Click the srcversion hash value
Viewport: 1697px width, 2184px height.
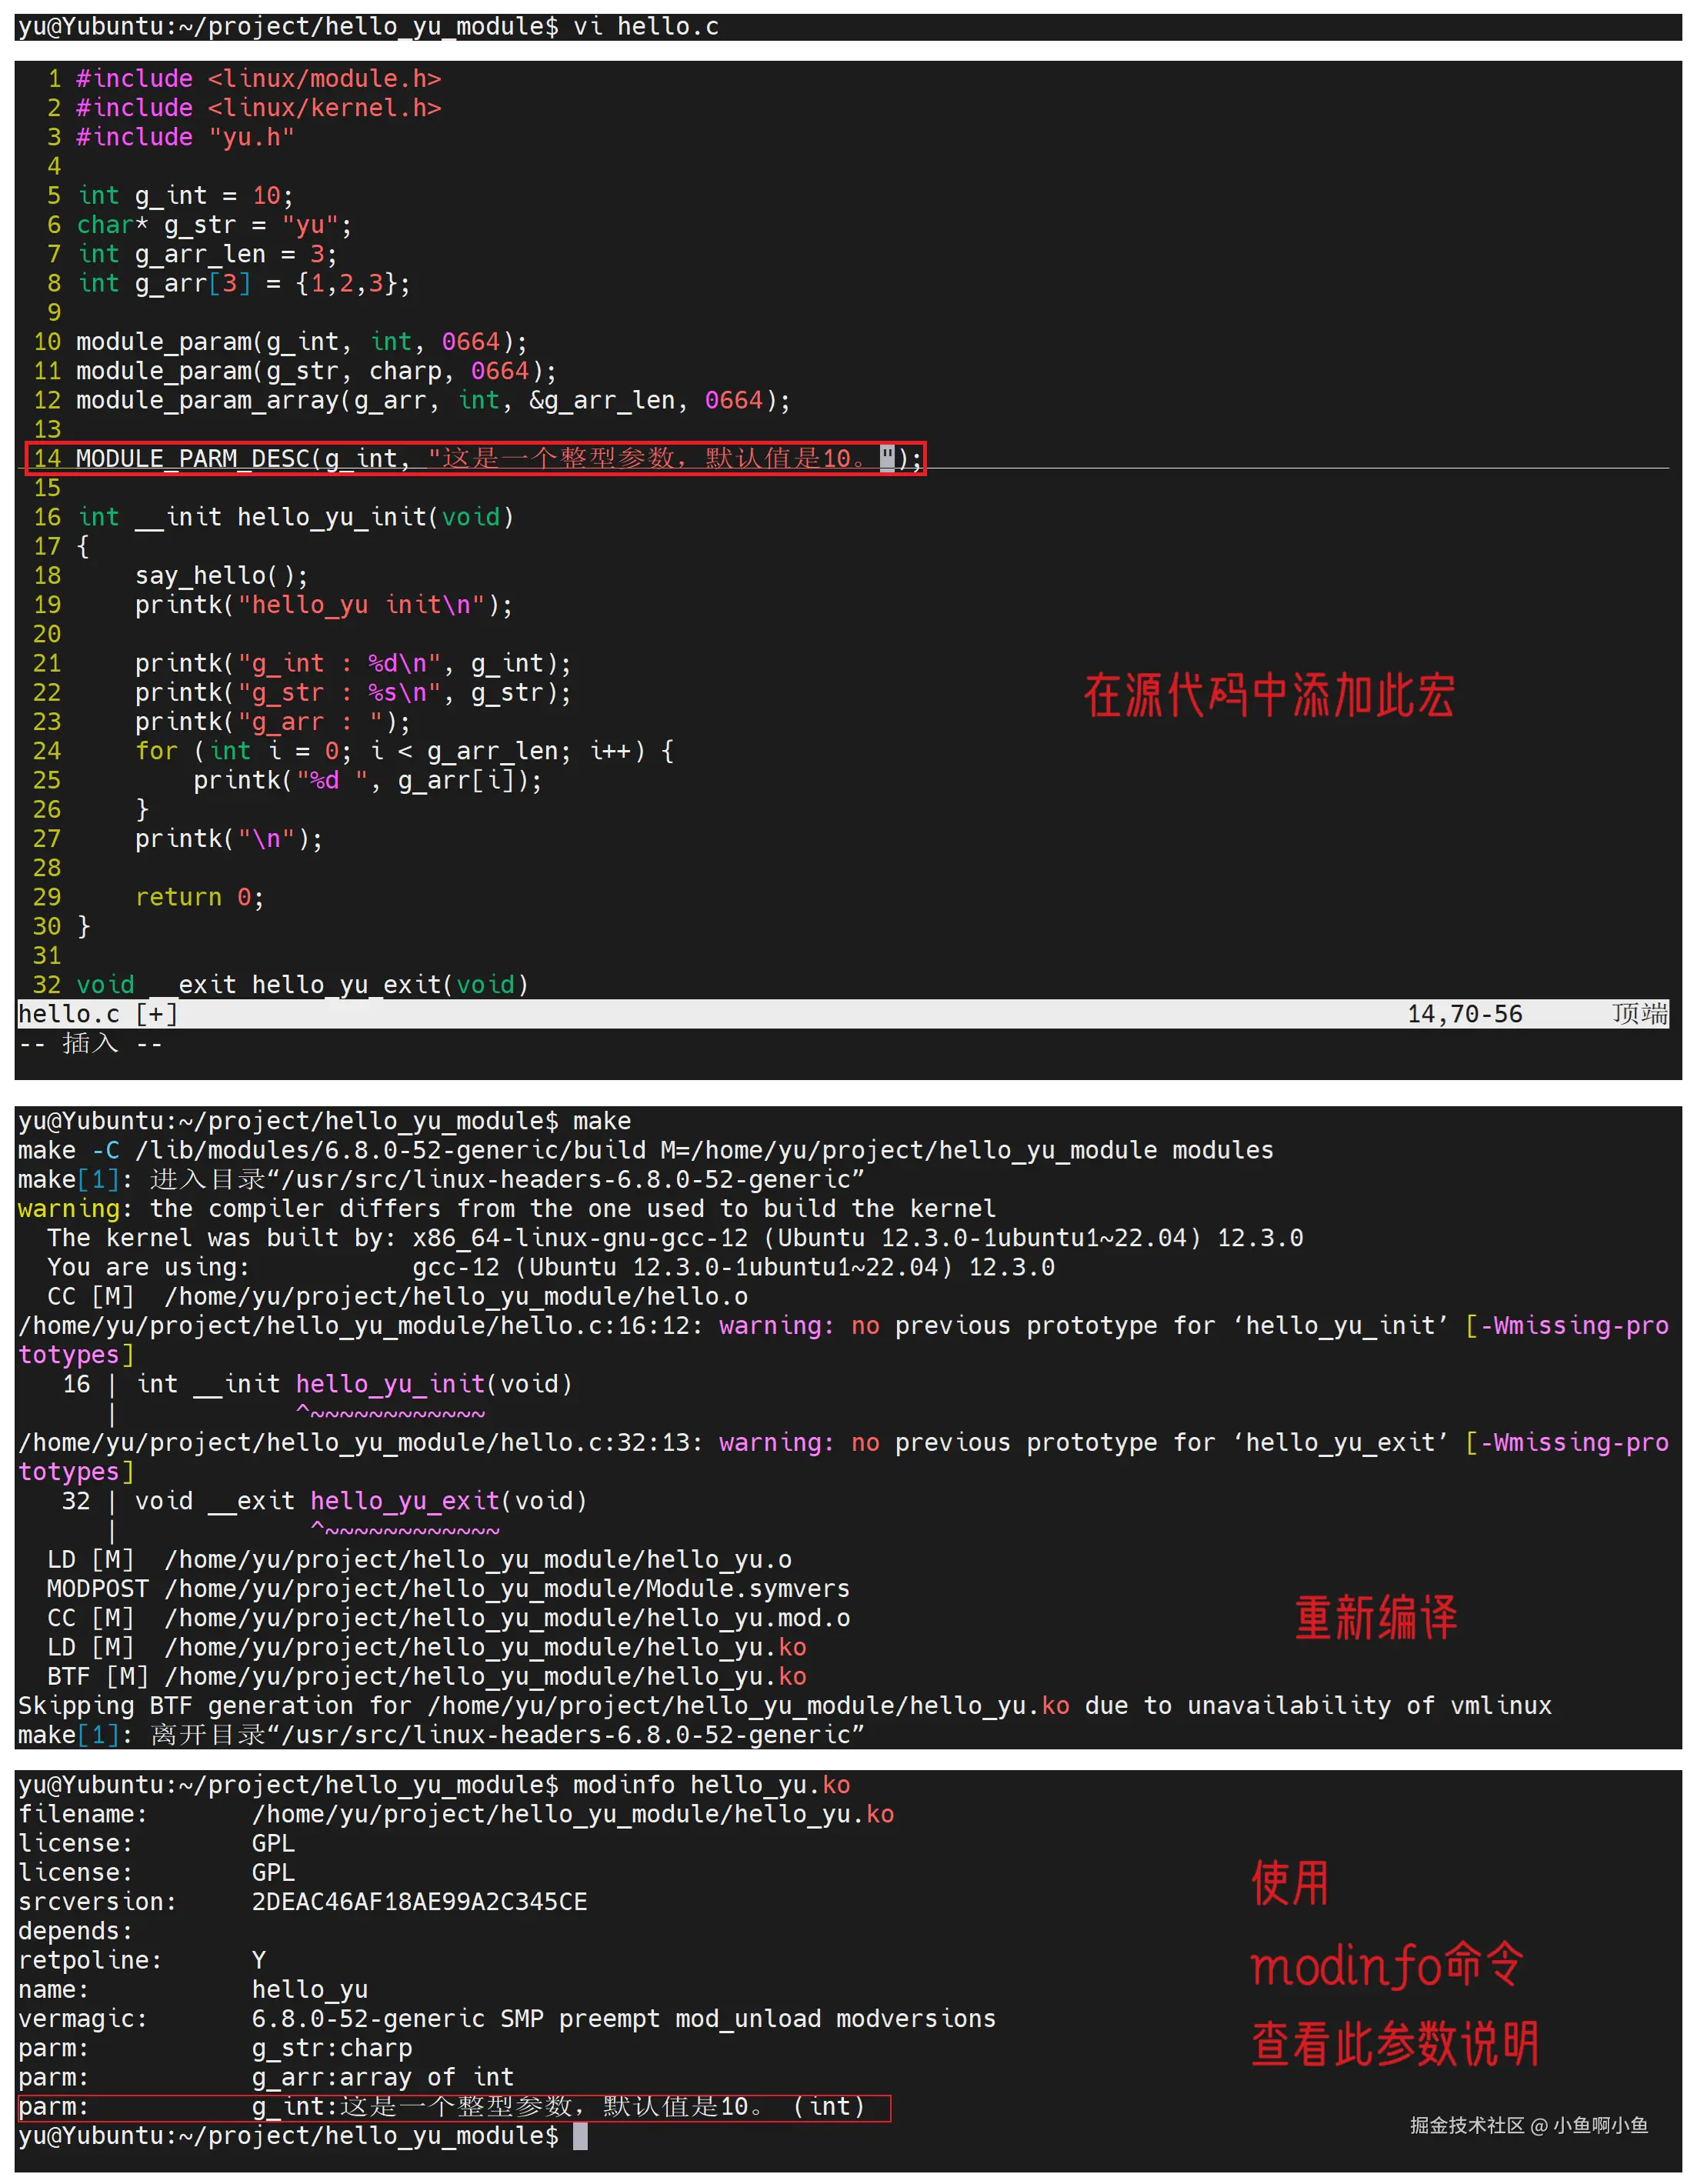click(x=419, y=1902)
